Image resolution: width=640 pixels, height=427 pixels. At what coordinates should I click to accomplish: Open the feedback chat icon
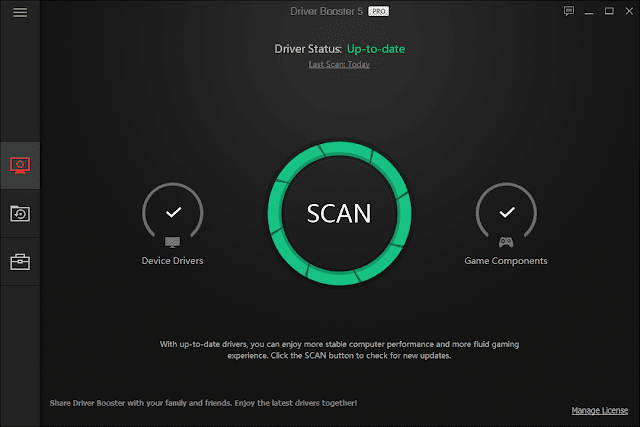(569, 11)
